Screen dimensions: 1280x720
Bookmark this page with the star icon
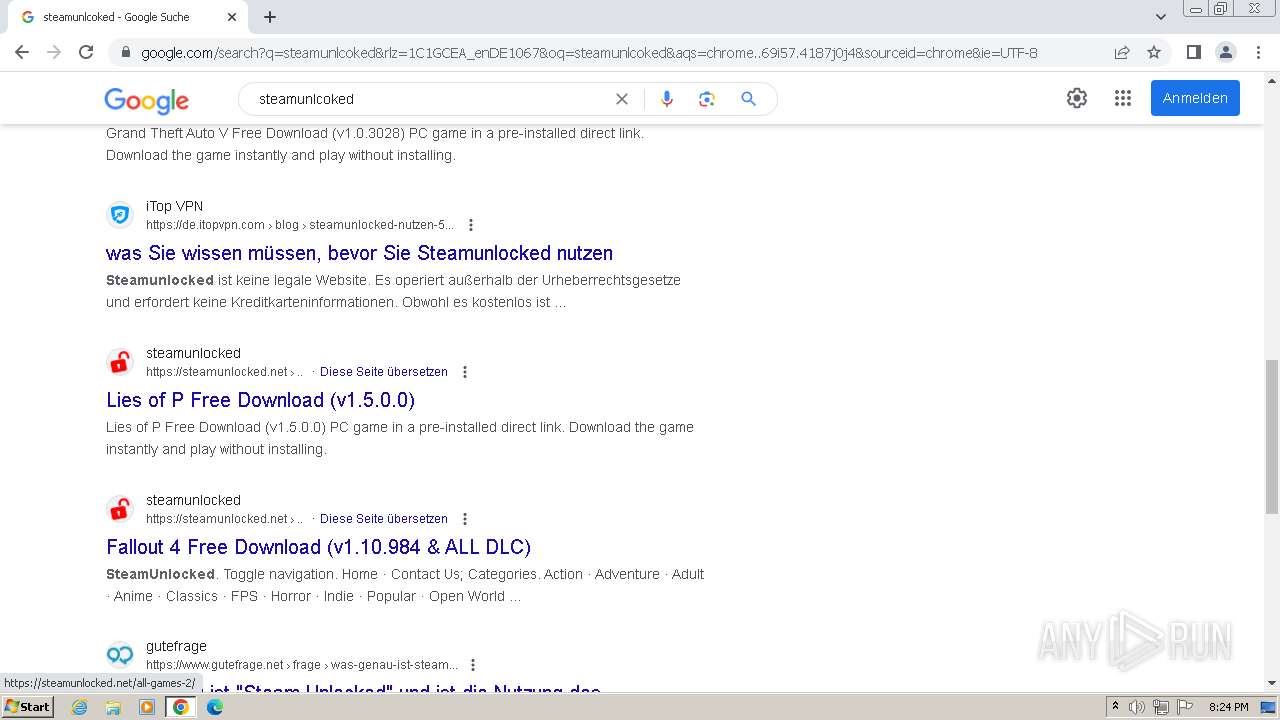click(x=1154, y=52)
